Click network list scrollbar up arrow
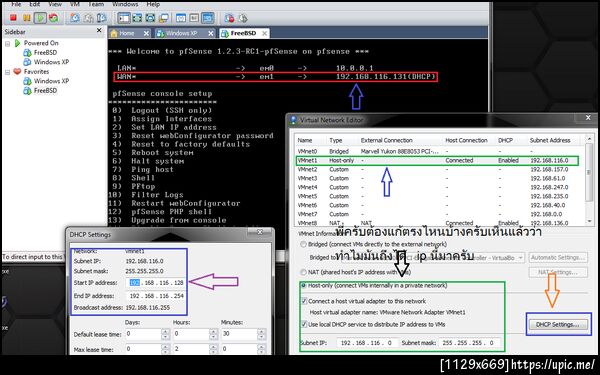 590,139
